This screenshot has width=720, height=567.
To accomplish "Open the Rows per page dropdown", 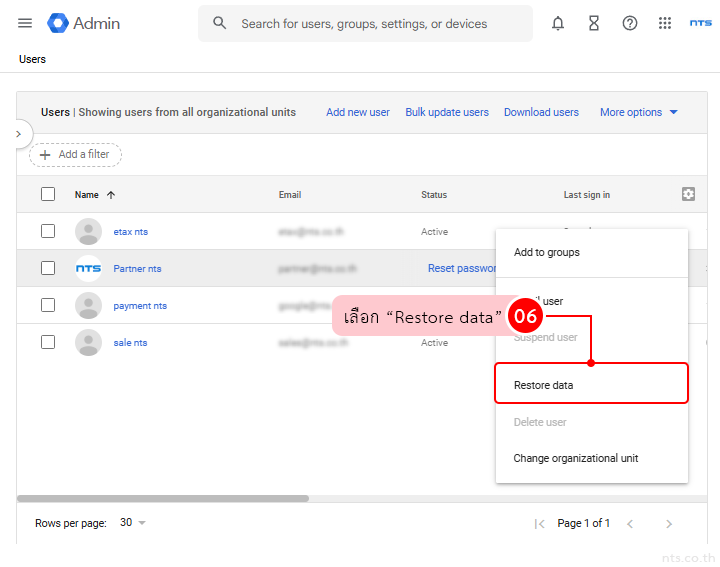I will point(133,523).
